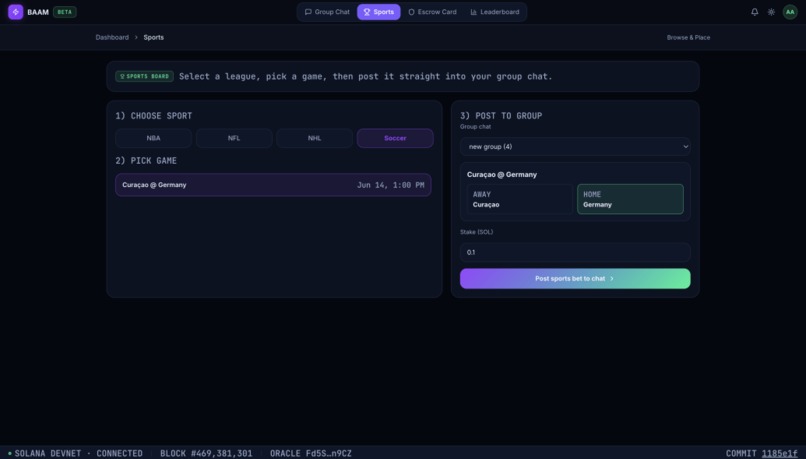
Task: Pick the Curaçao @ Germany game row
Action: coord(273,185)
